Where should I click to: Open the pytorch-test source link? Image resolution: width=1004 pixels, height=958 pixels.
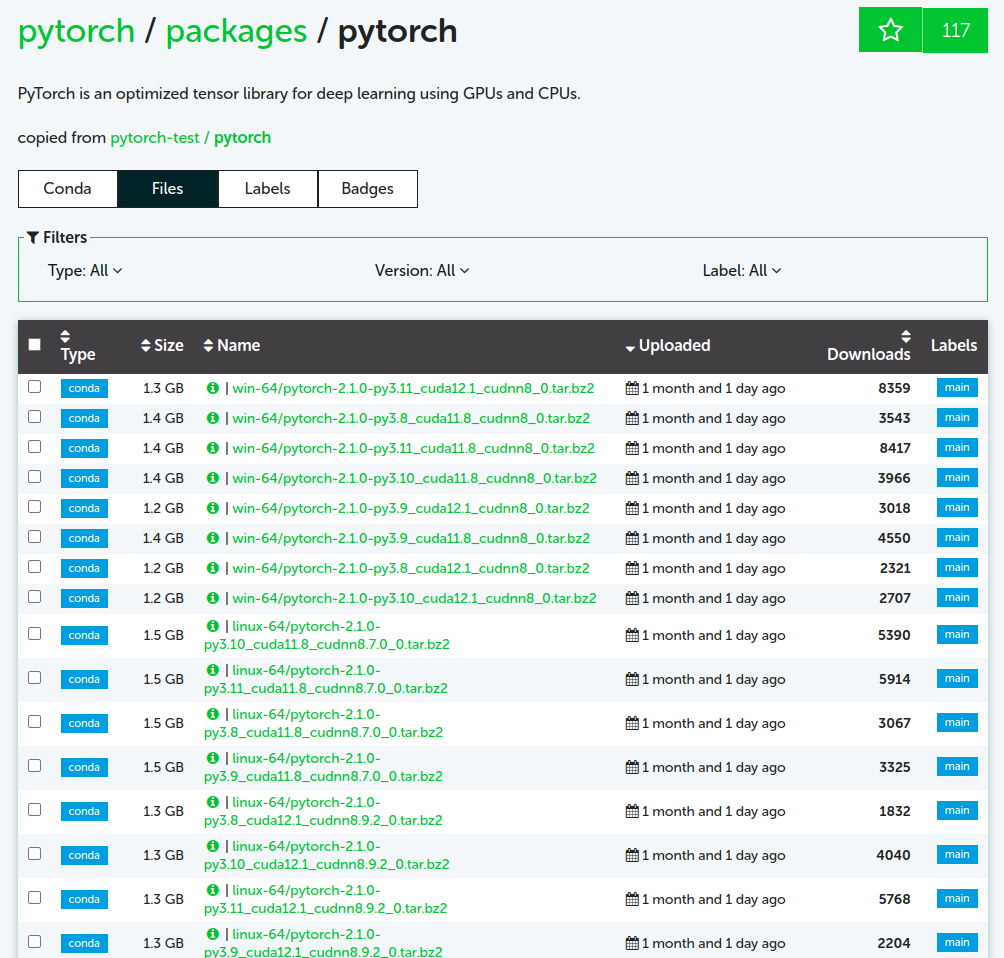click(154, 138)
